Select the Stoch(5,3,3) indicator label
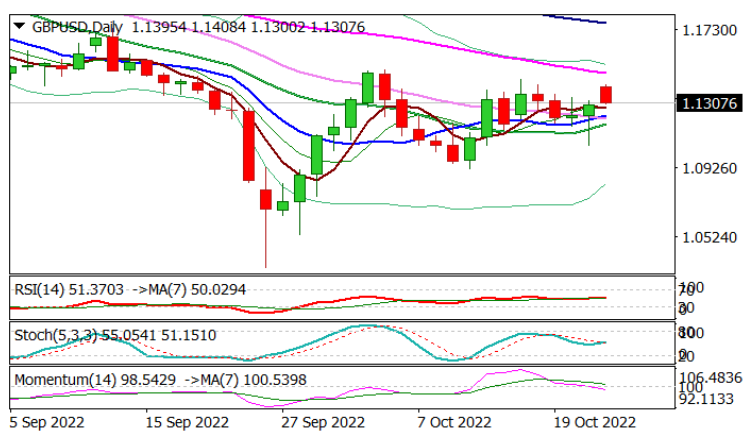 click(56, 335)
